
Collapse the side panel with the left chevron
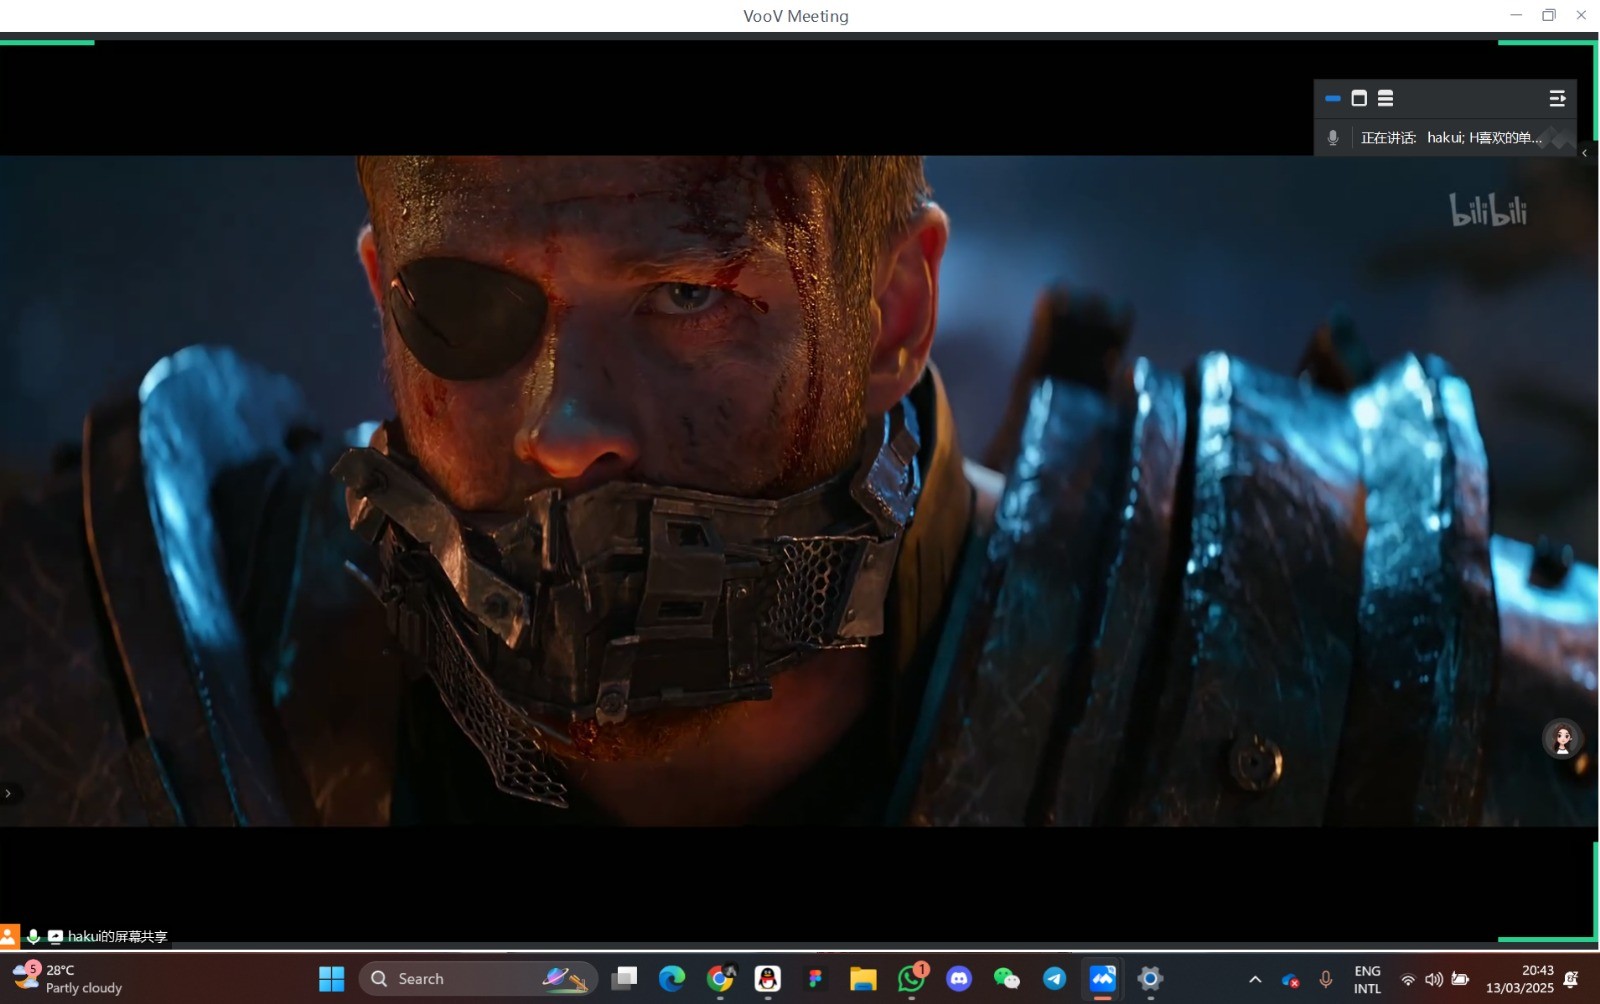click(x=1584, y=153)
